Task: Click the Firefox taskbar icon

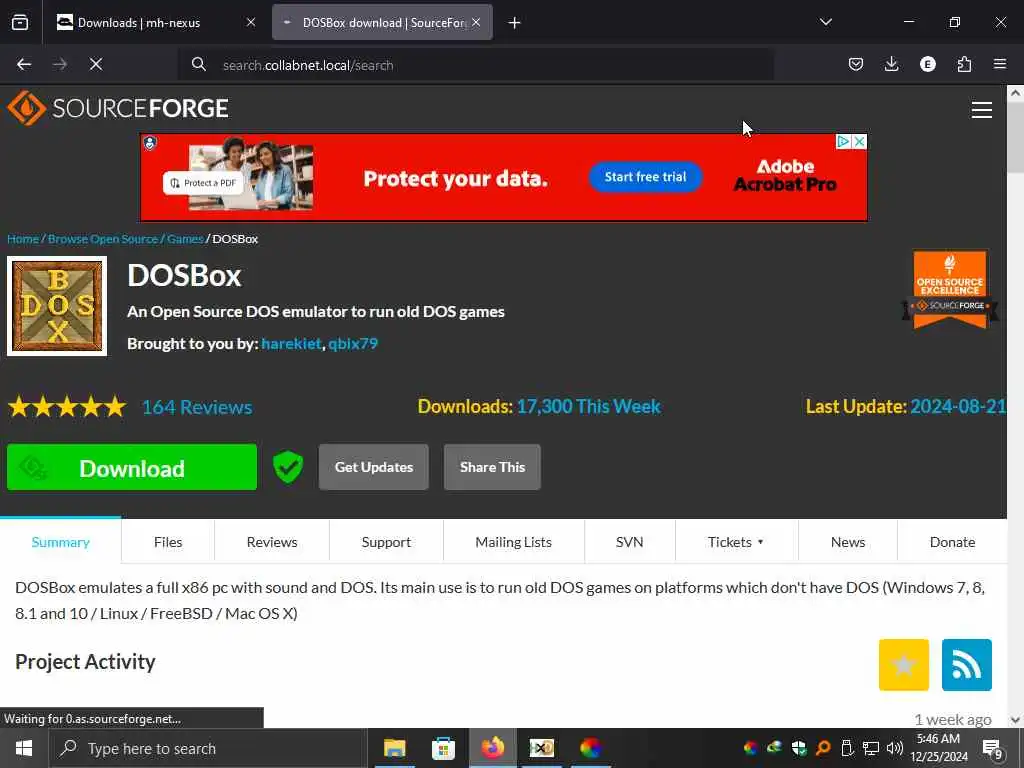Action: tap(492, 748)
